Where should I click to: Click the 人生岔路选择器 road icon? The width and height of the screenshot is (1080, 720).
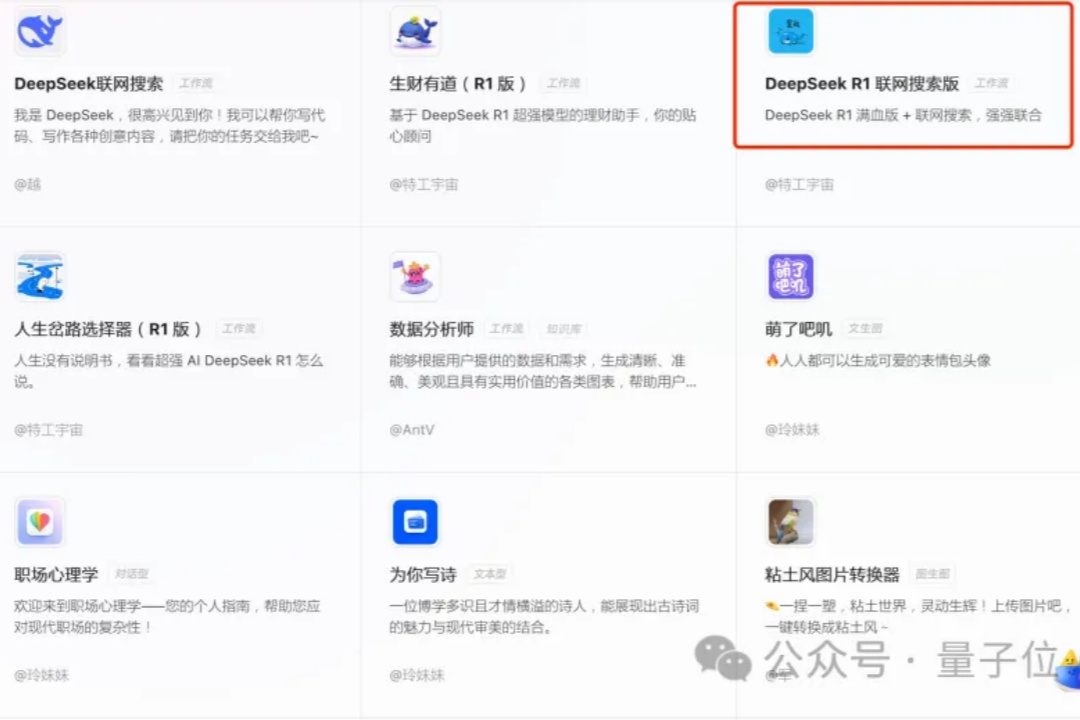coord(40,276)
